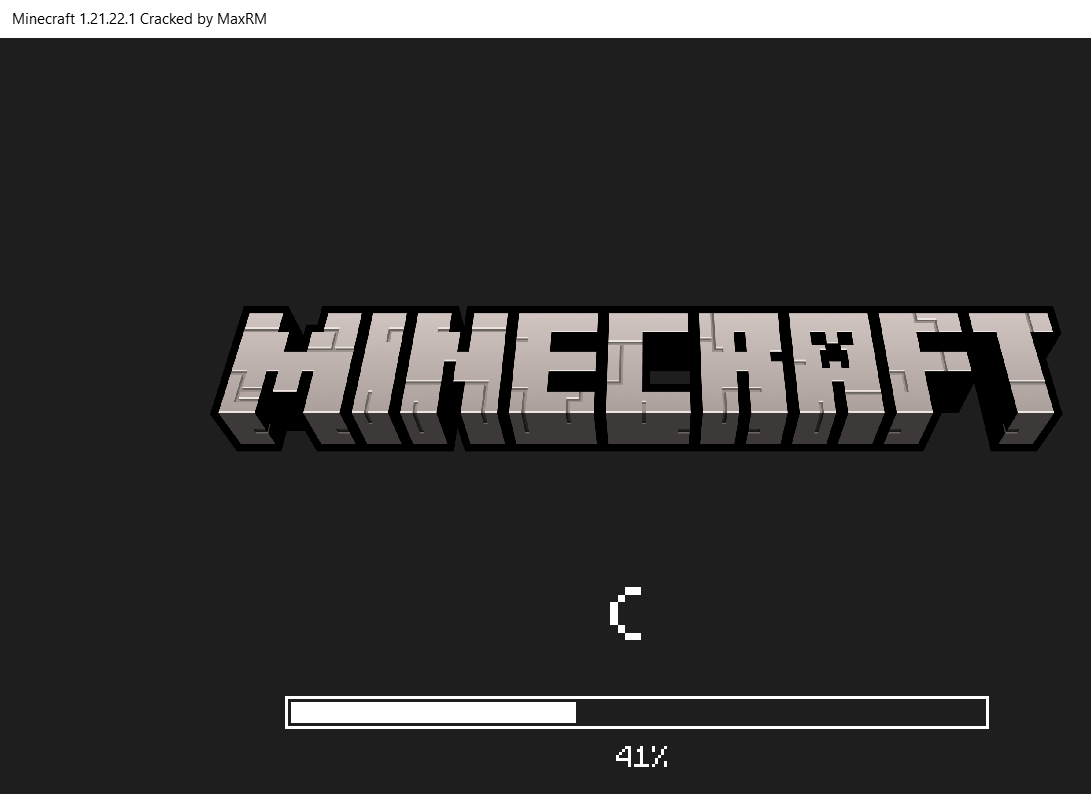Screen dimensions: 1091x794
Task: Click the version number 1.21.22.1 in title
Action: [106, 19]
